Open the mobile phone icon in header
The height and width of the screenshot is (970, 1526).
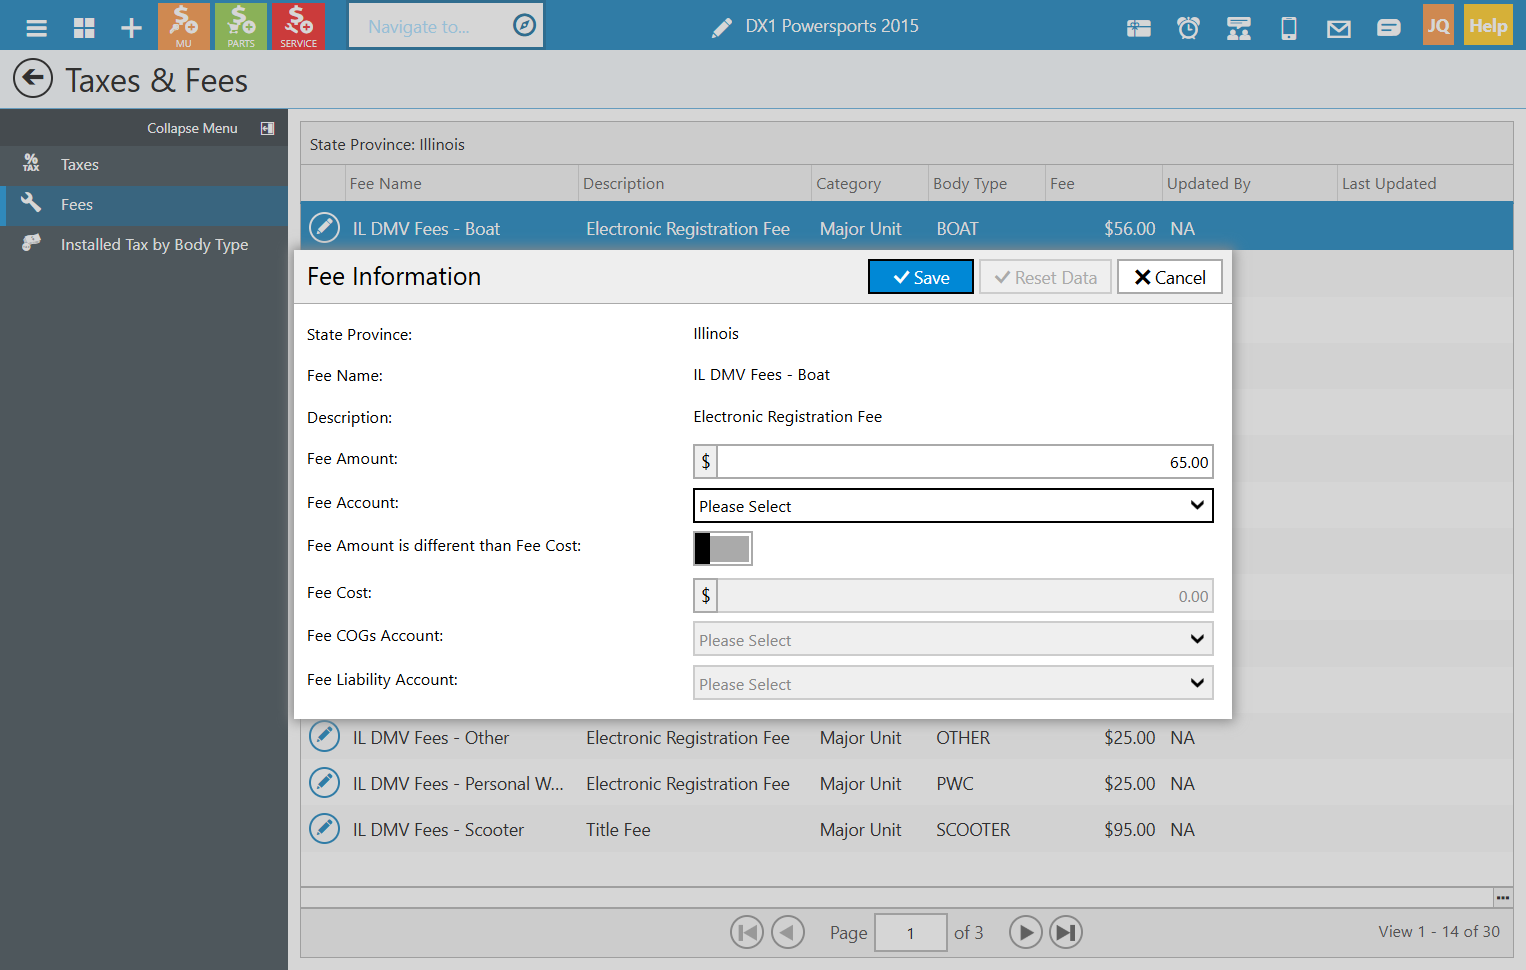tap(1289, 28)
